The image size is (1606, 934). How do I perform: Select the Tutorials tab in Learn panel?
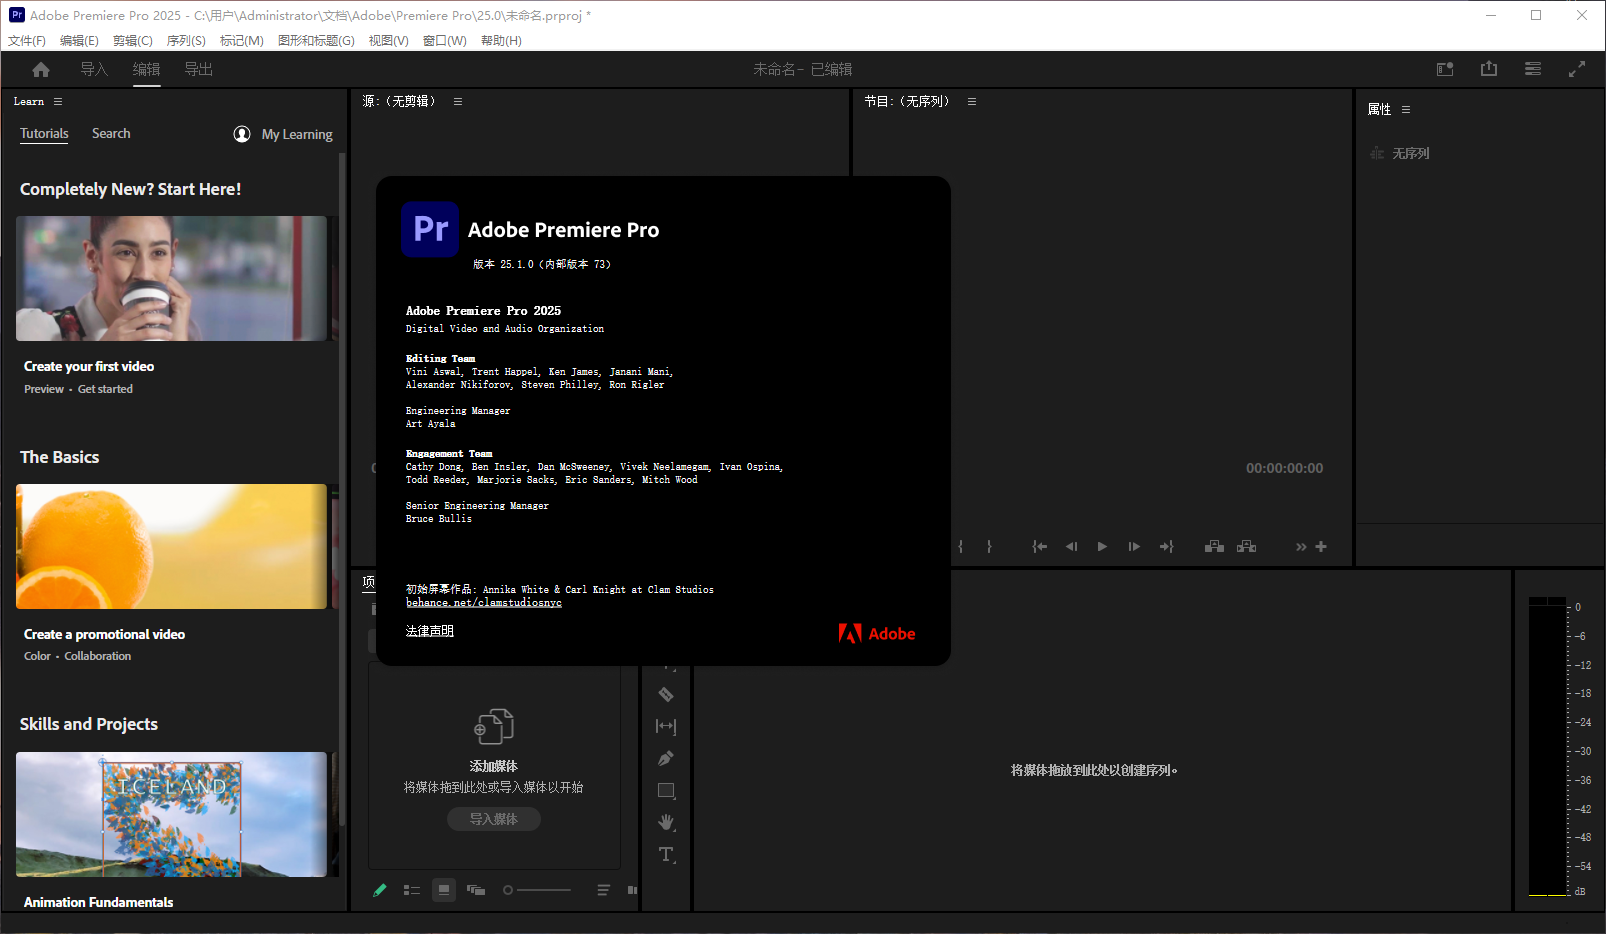click(x=44, y=133)
